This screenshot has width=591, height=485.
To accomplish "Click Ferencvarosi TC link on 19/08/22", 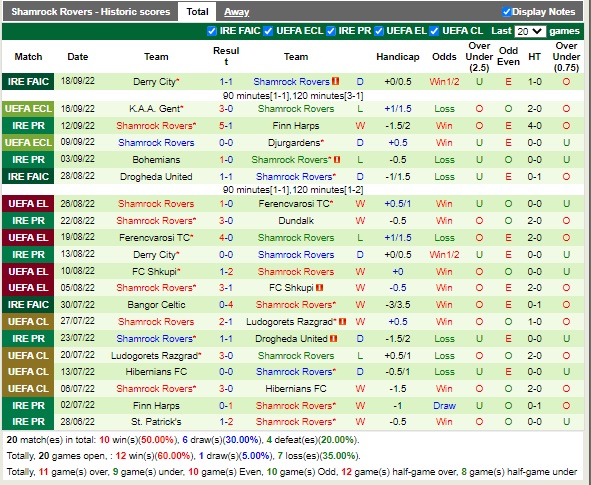I will [155, 237].
